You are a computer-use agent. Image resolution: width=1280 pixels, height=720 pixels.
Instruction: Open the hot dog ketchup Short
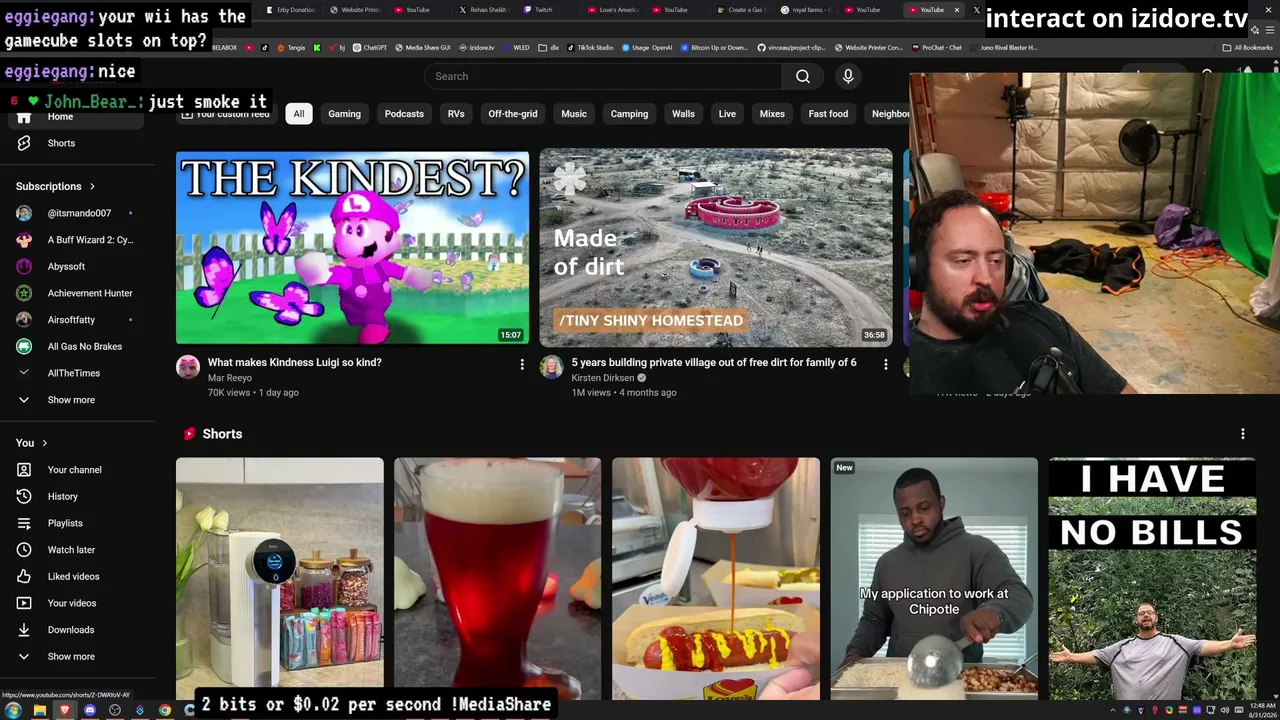click(x=716, y=579)
